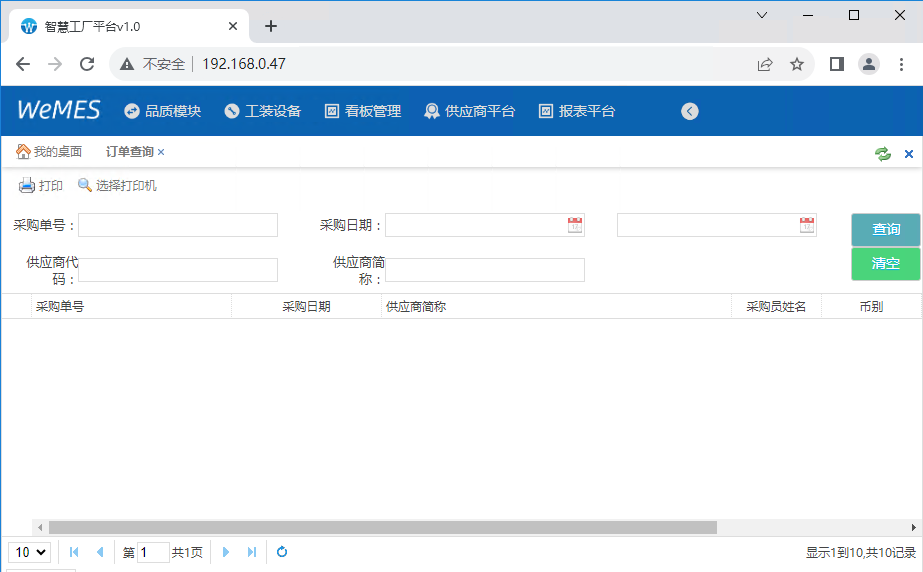This screenshot has width=923, height=572.
Task: Open the 报表平台 menu
Action: point(577,111)
